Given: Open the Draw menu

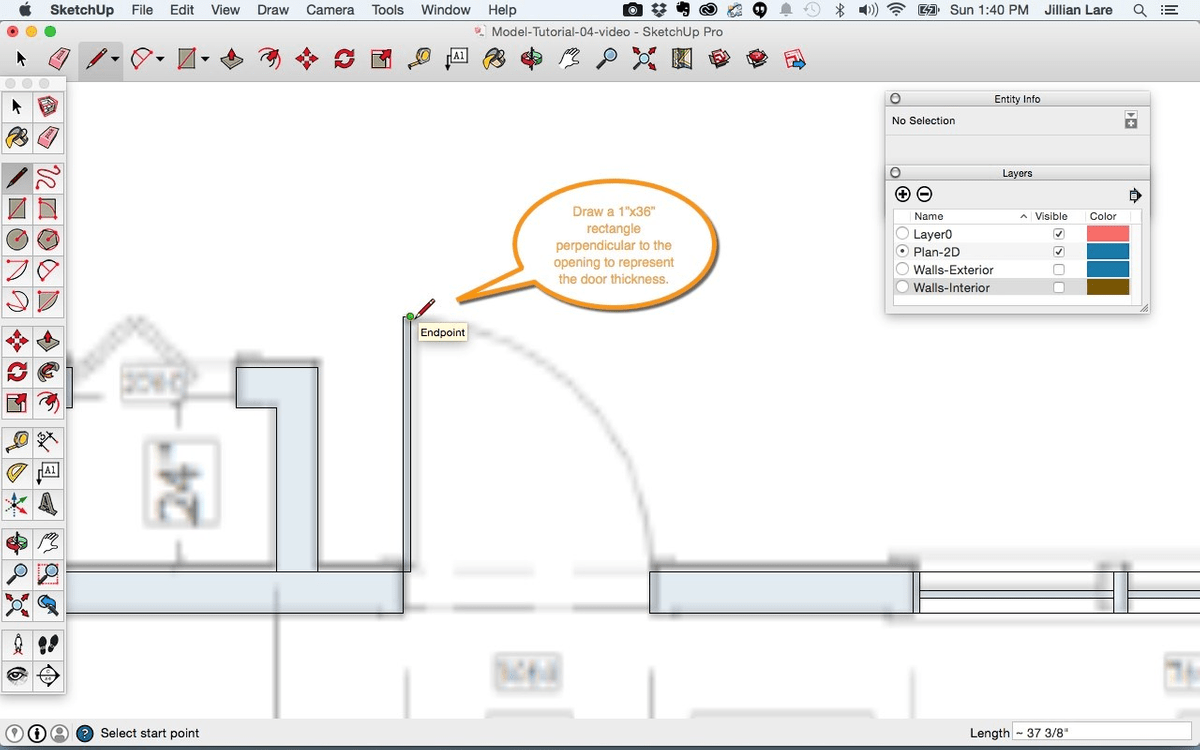Looking at the screenshot, I should pos(272,10).
